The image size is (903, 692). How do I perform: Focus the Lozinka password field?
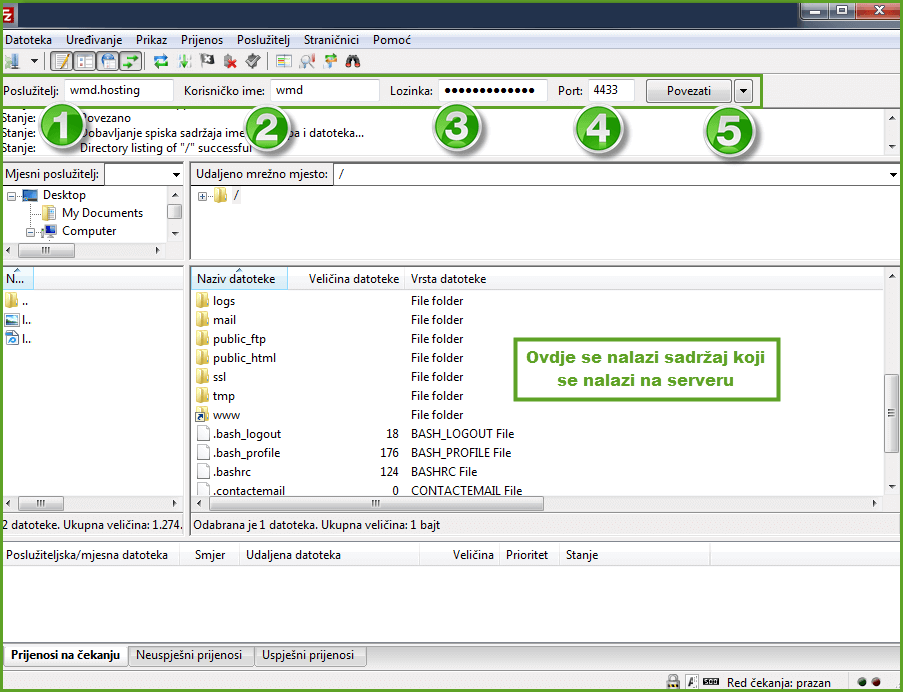(x=492, y=90)
